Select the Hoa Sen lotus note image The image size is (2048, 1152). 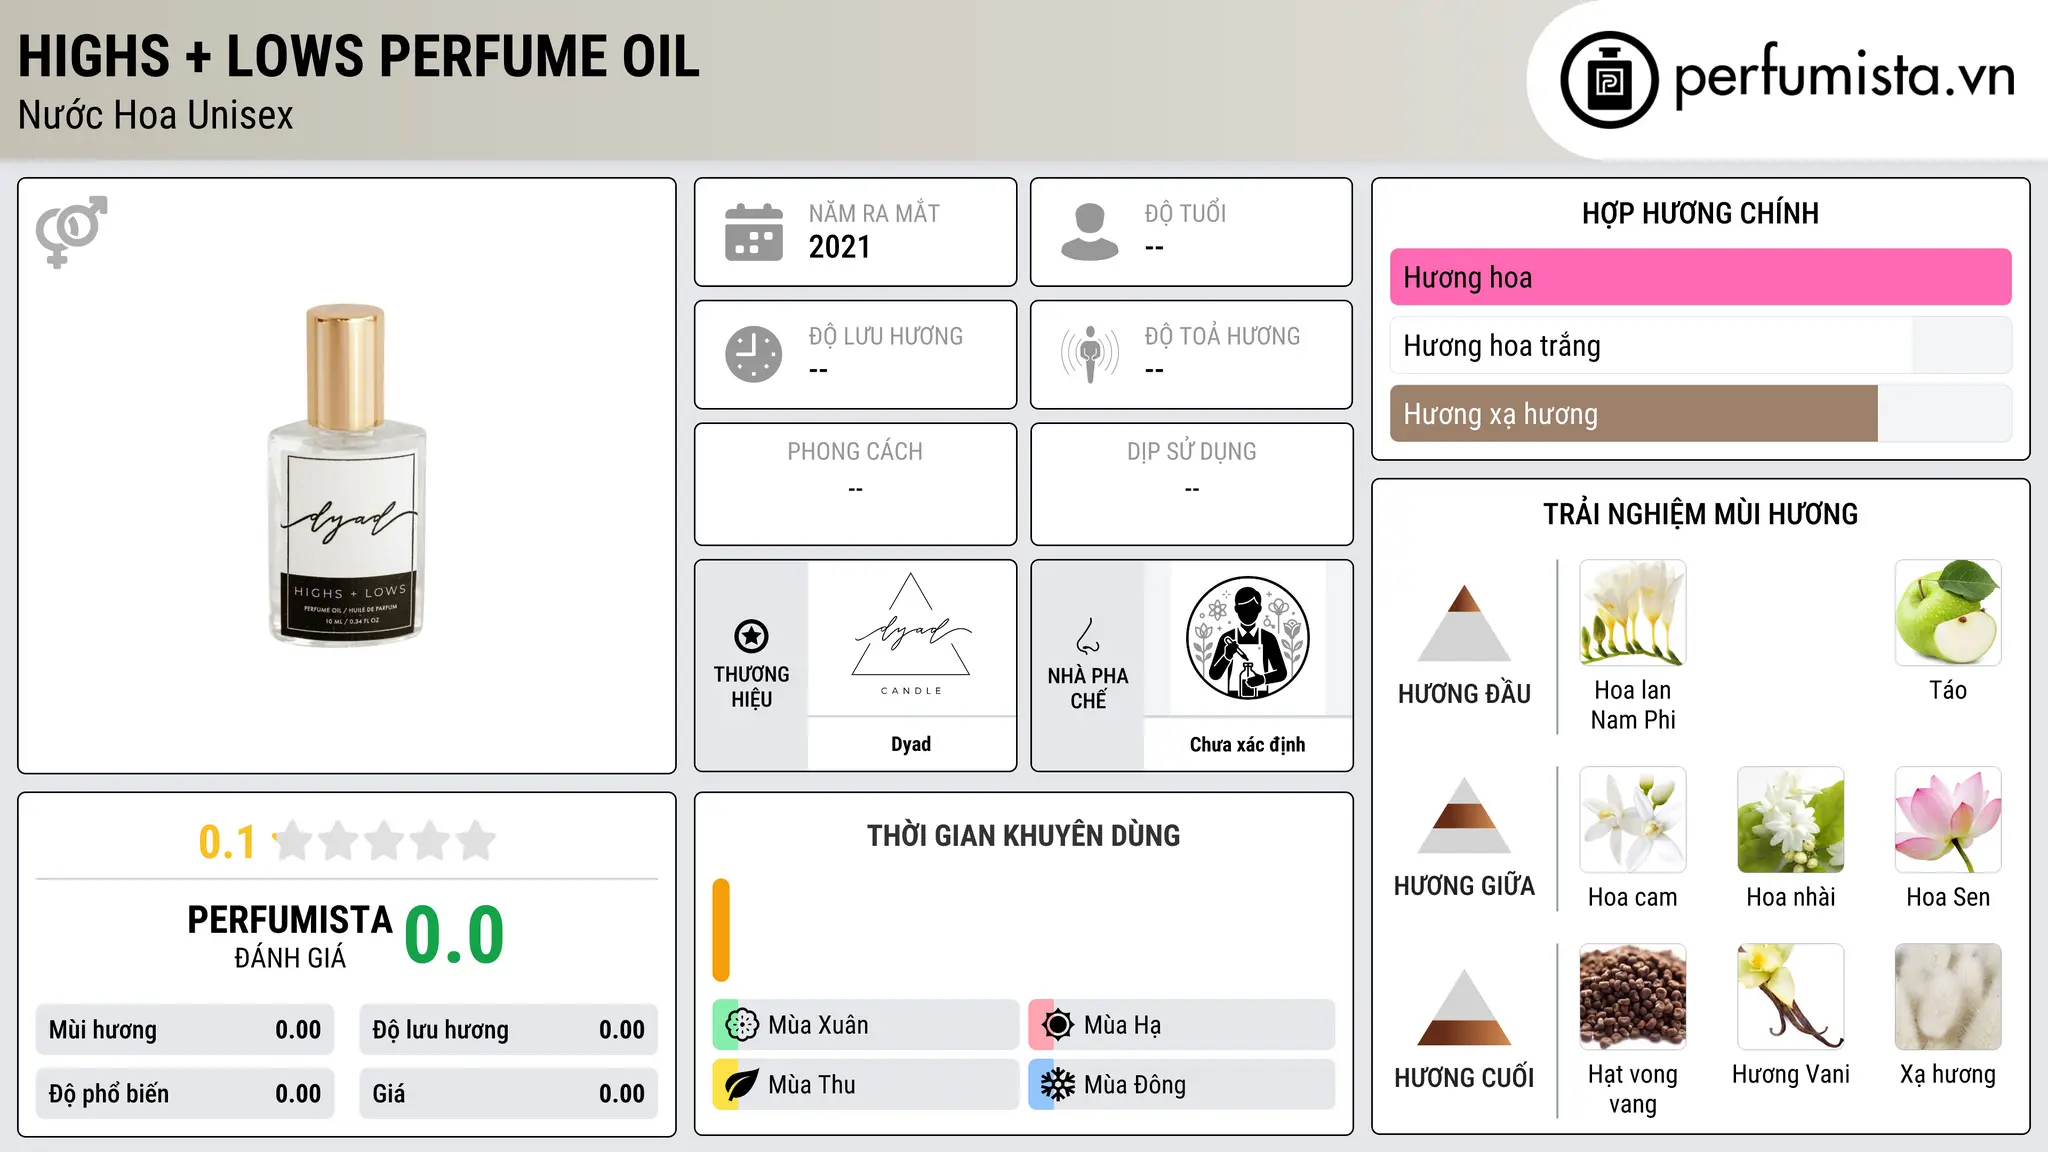1948,820
